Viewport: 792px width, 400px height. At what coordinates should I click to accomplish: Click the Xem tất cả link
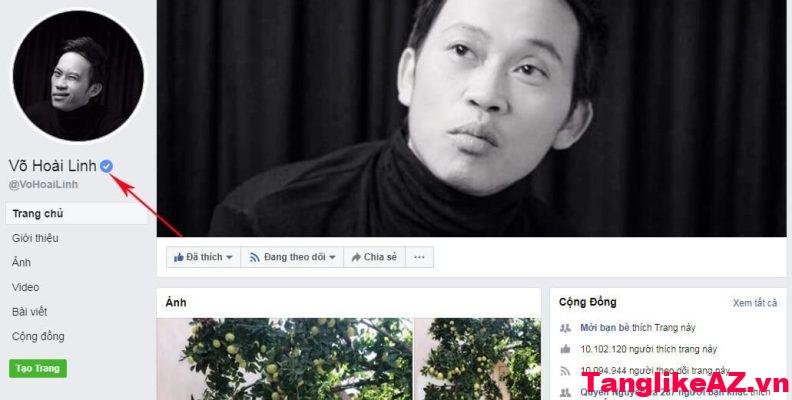click(755, 303)
